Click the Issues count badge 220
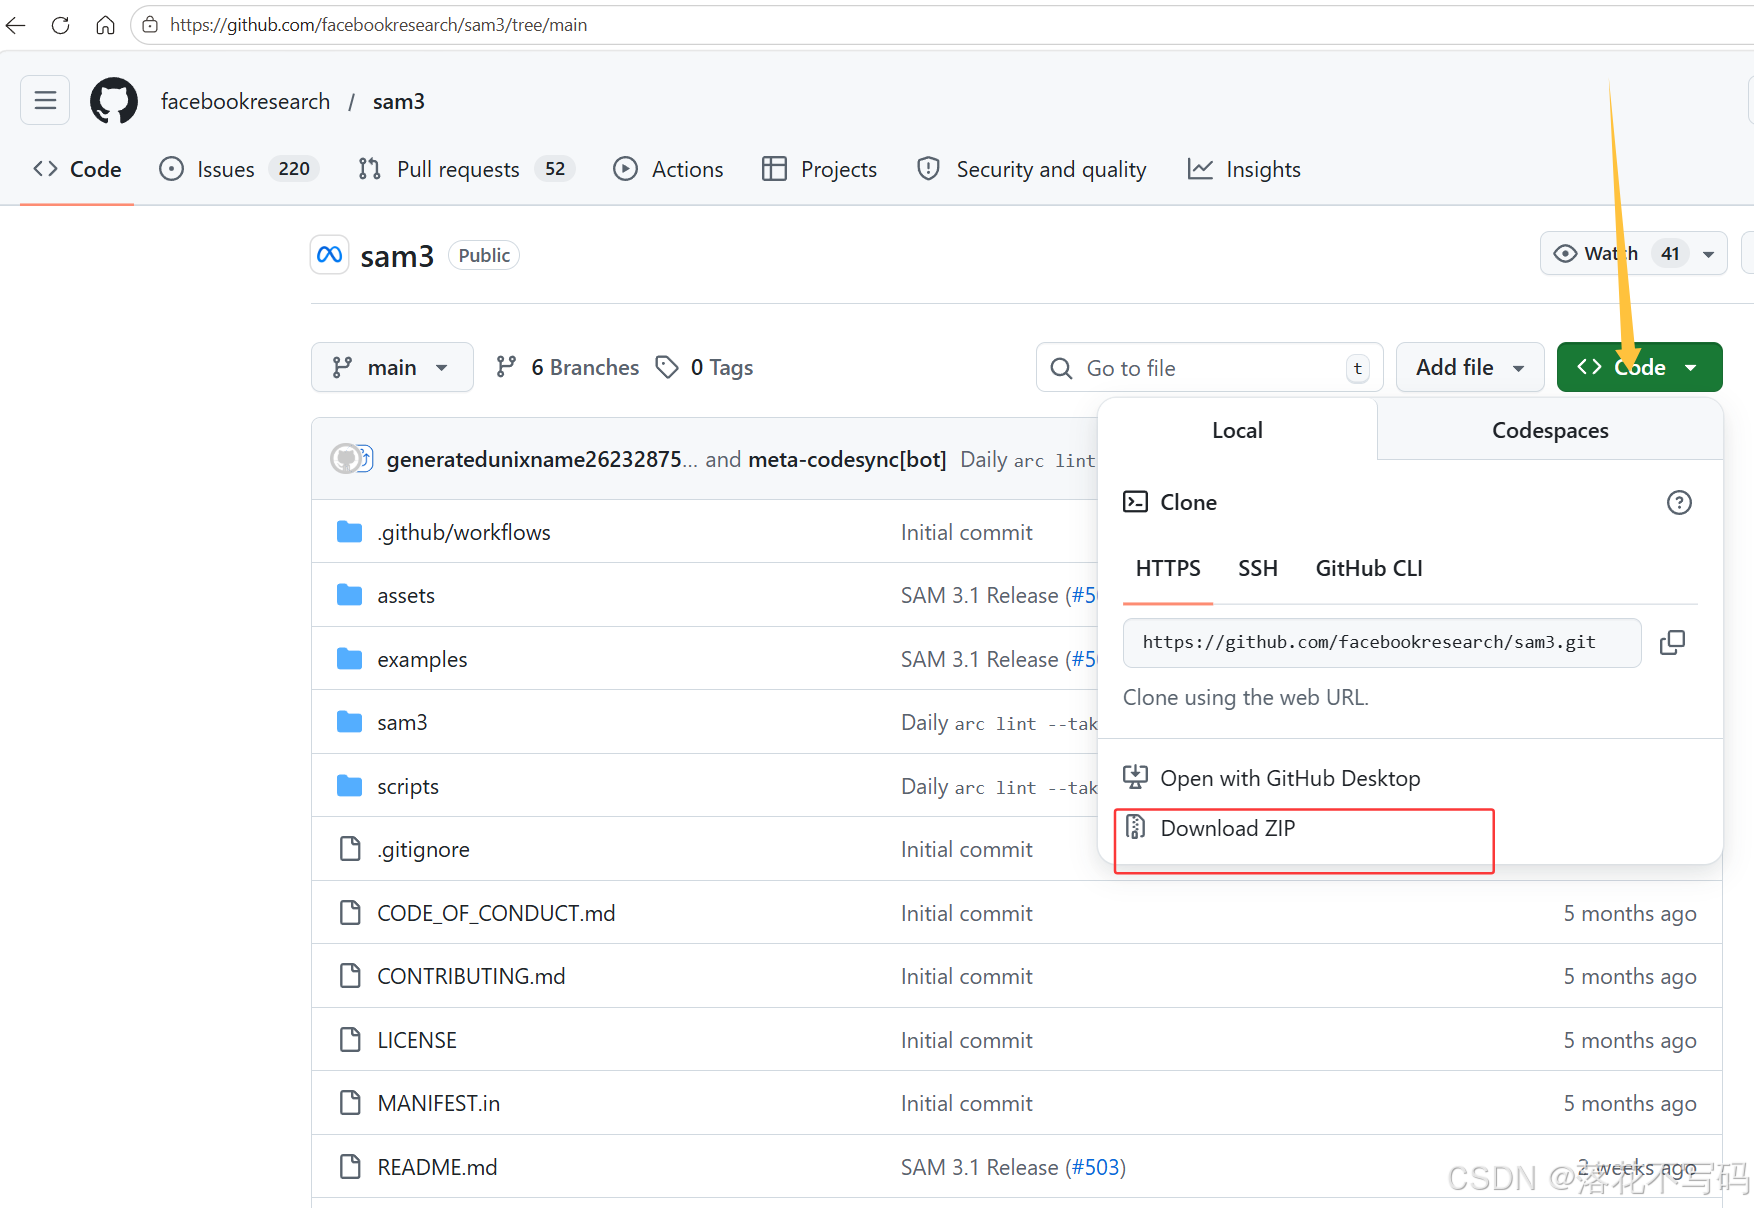 point(294,169)
